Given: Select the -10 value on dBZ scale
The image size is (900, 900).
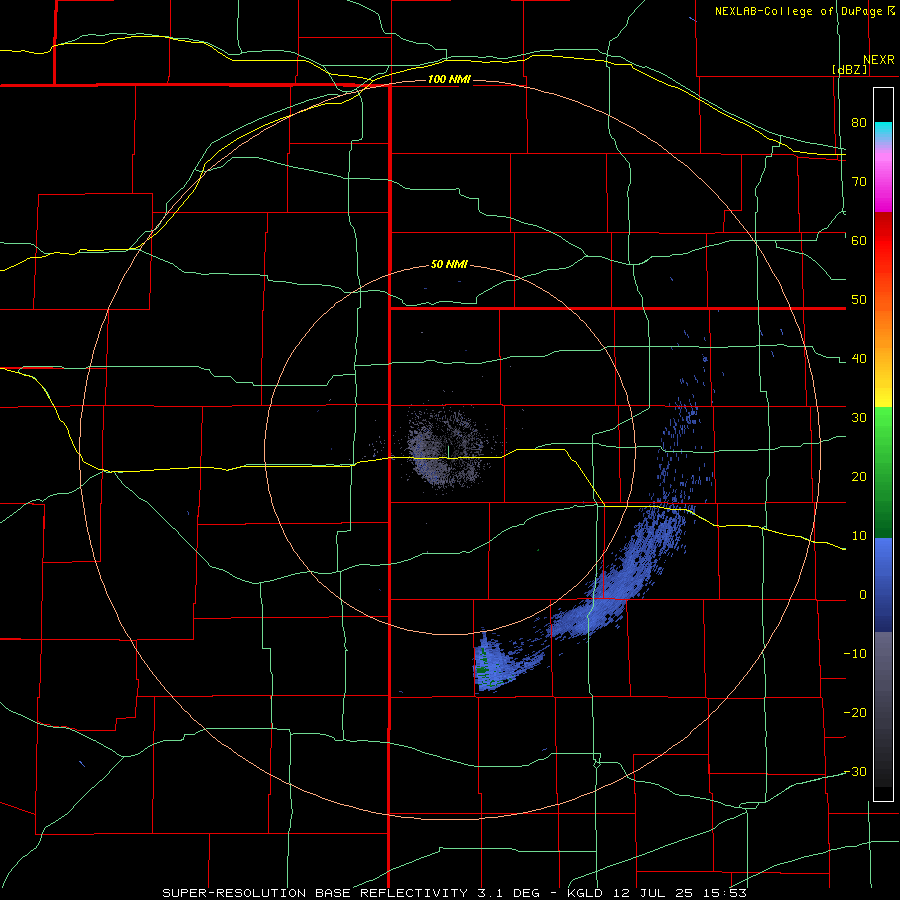Looking at the screenshot, I should pos(855,654).
